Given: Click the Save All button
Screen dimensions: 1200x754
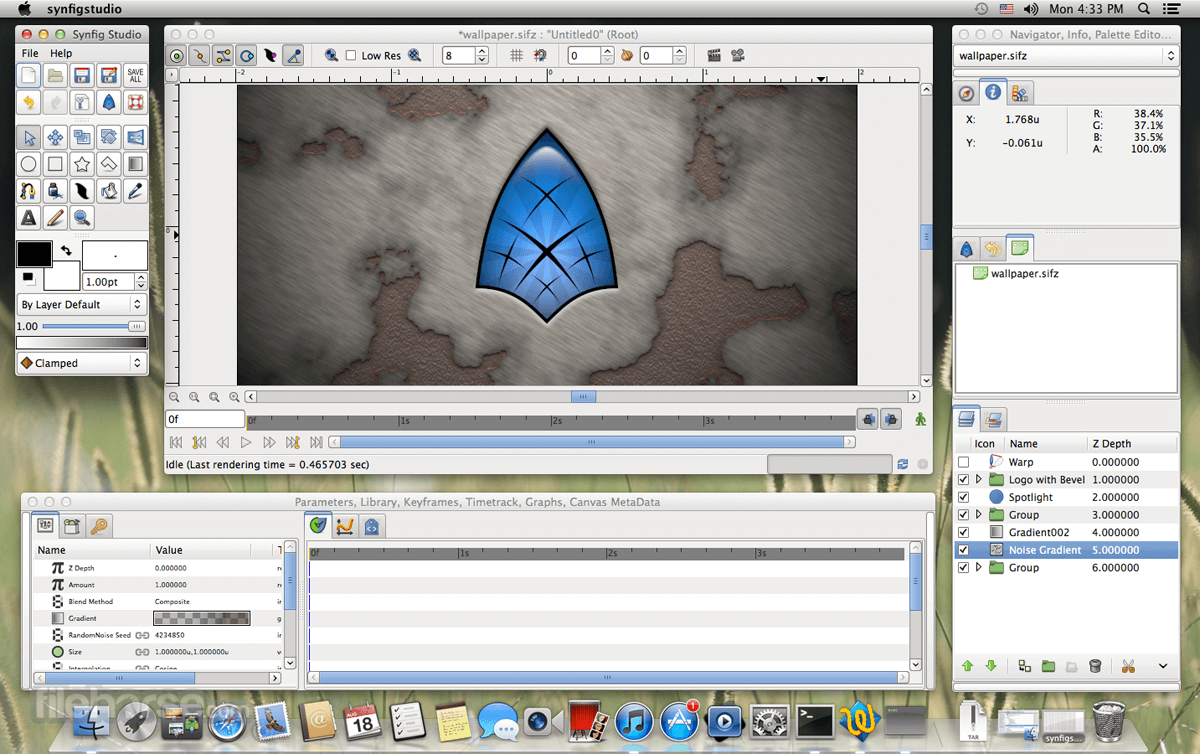Looking at the screenshot, I should pyautogui.click(x=135, y=75).
